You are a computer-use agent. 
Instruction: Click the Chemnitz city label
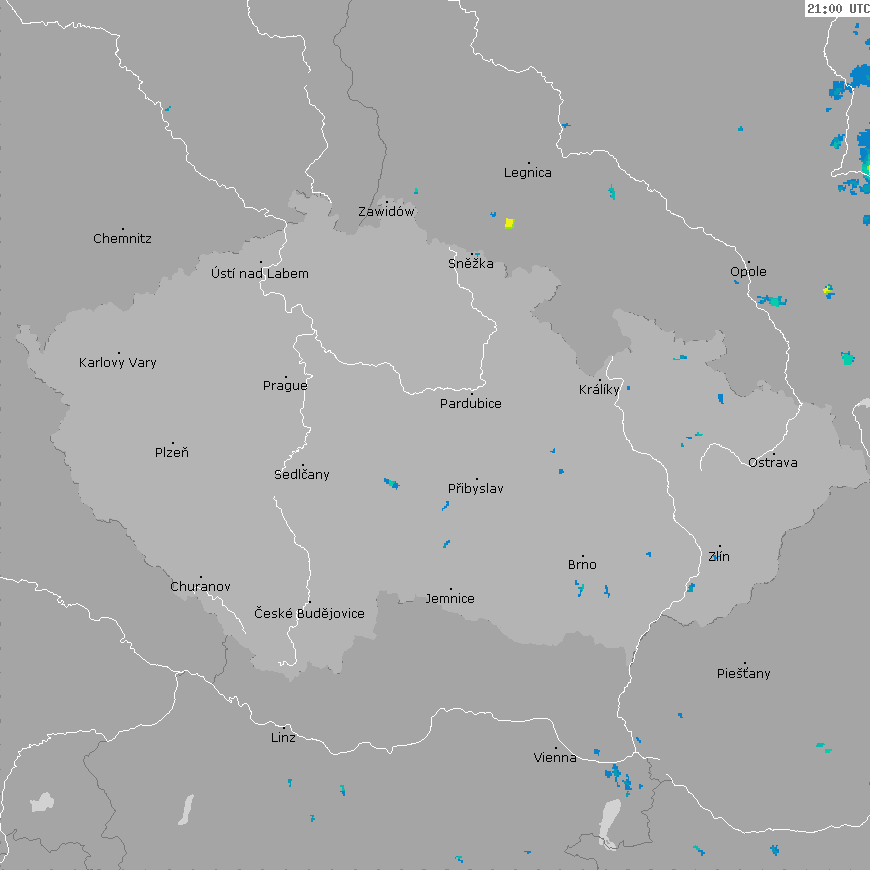tap(122, 239)
